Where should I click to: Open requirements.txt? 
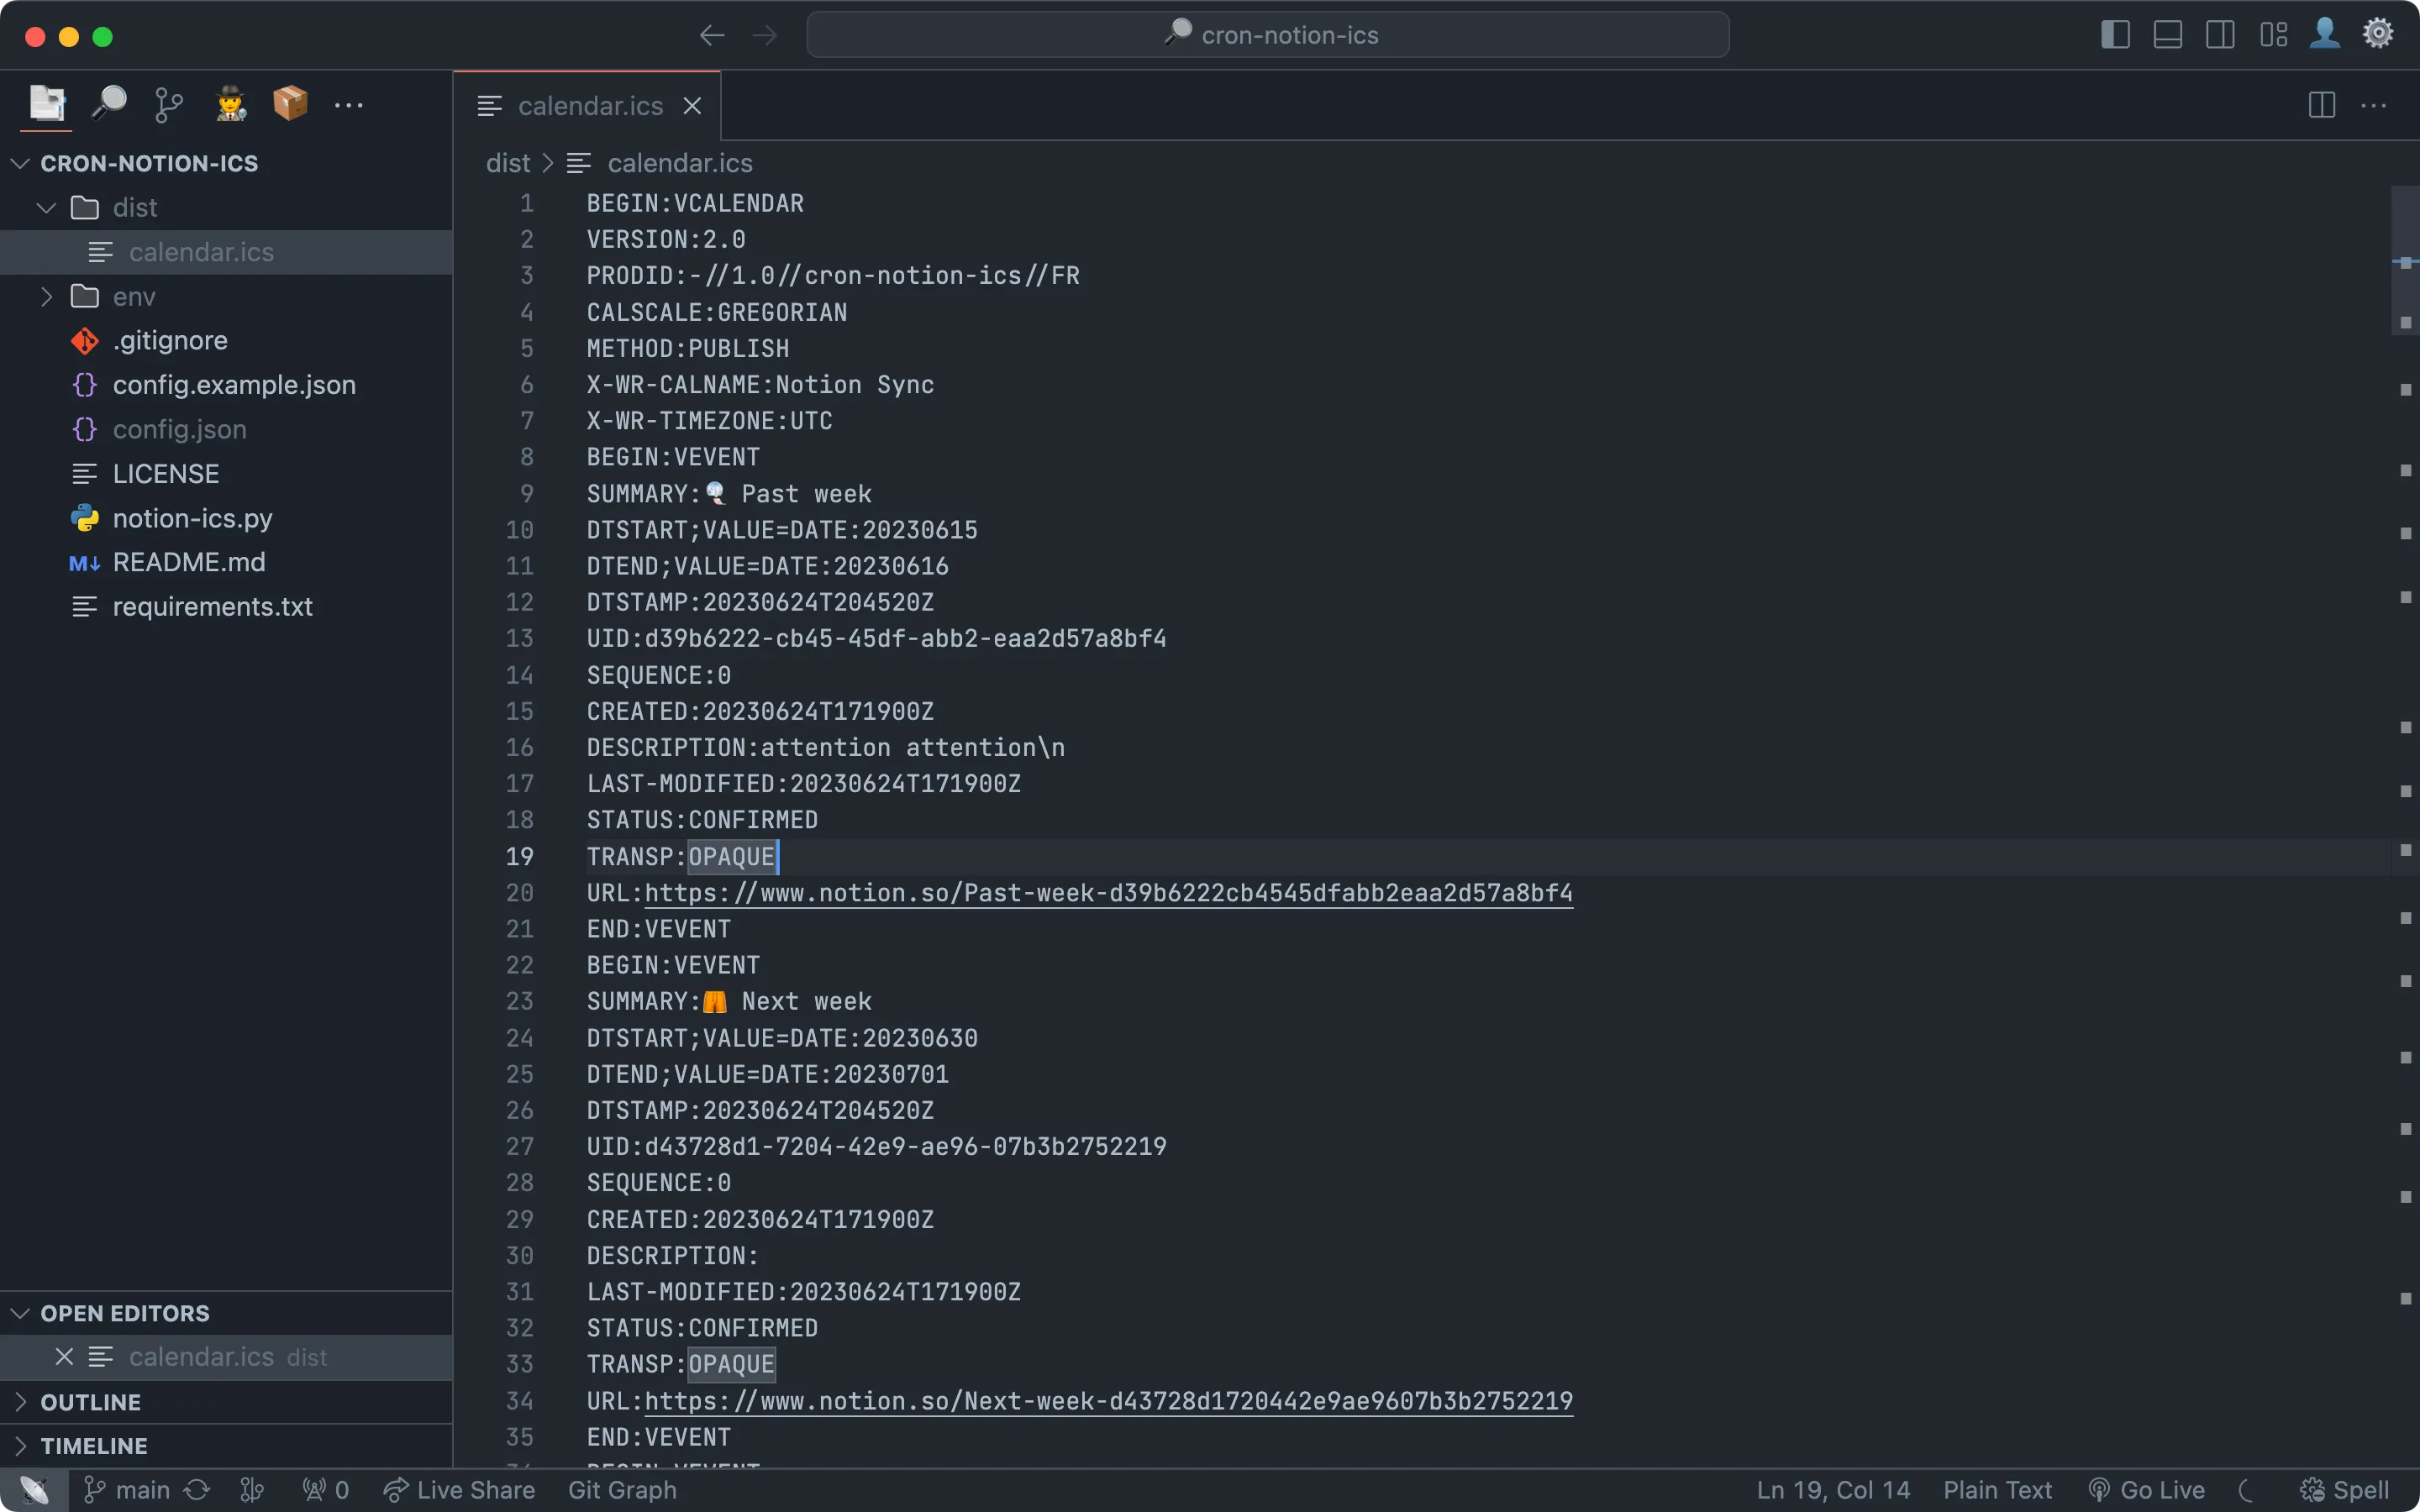pyautogui.click(x=226, y=607)
